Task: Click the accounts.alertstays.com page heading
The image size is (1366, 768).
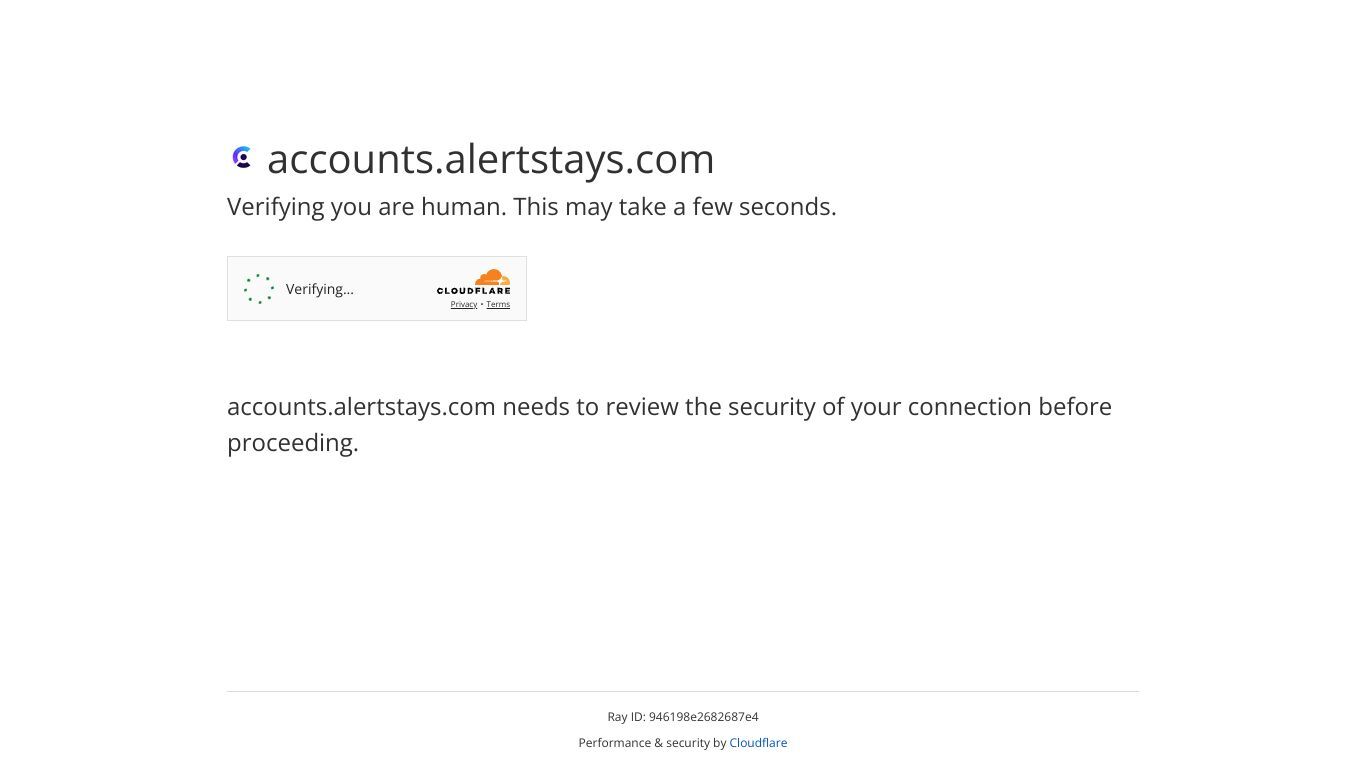Action: tap(491, 159)
